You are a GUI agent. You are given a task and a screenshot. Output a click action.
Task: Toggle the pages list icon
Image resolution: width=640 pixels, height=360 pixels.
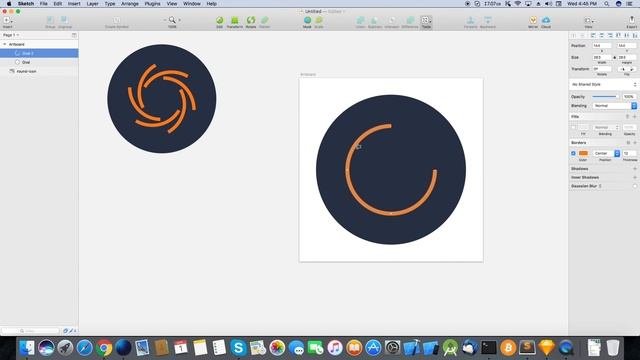74,35
